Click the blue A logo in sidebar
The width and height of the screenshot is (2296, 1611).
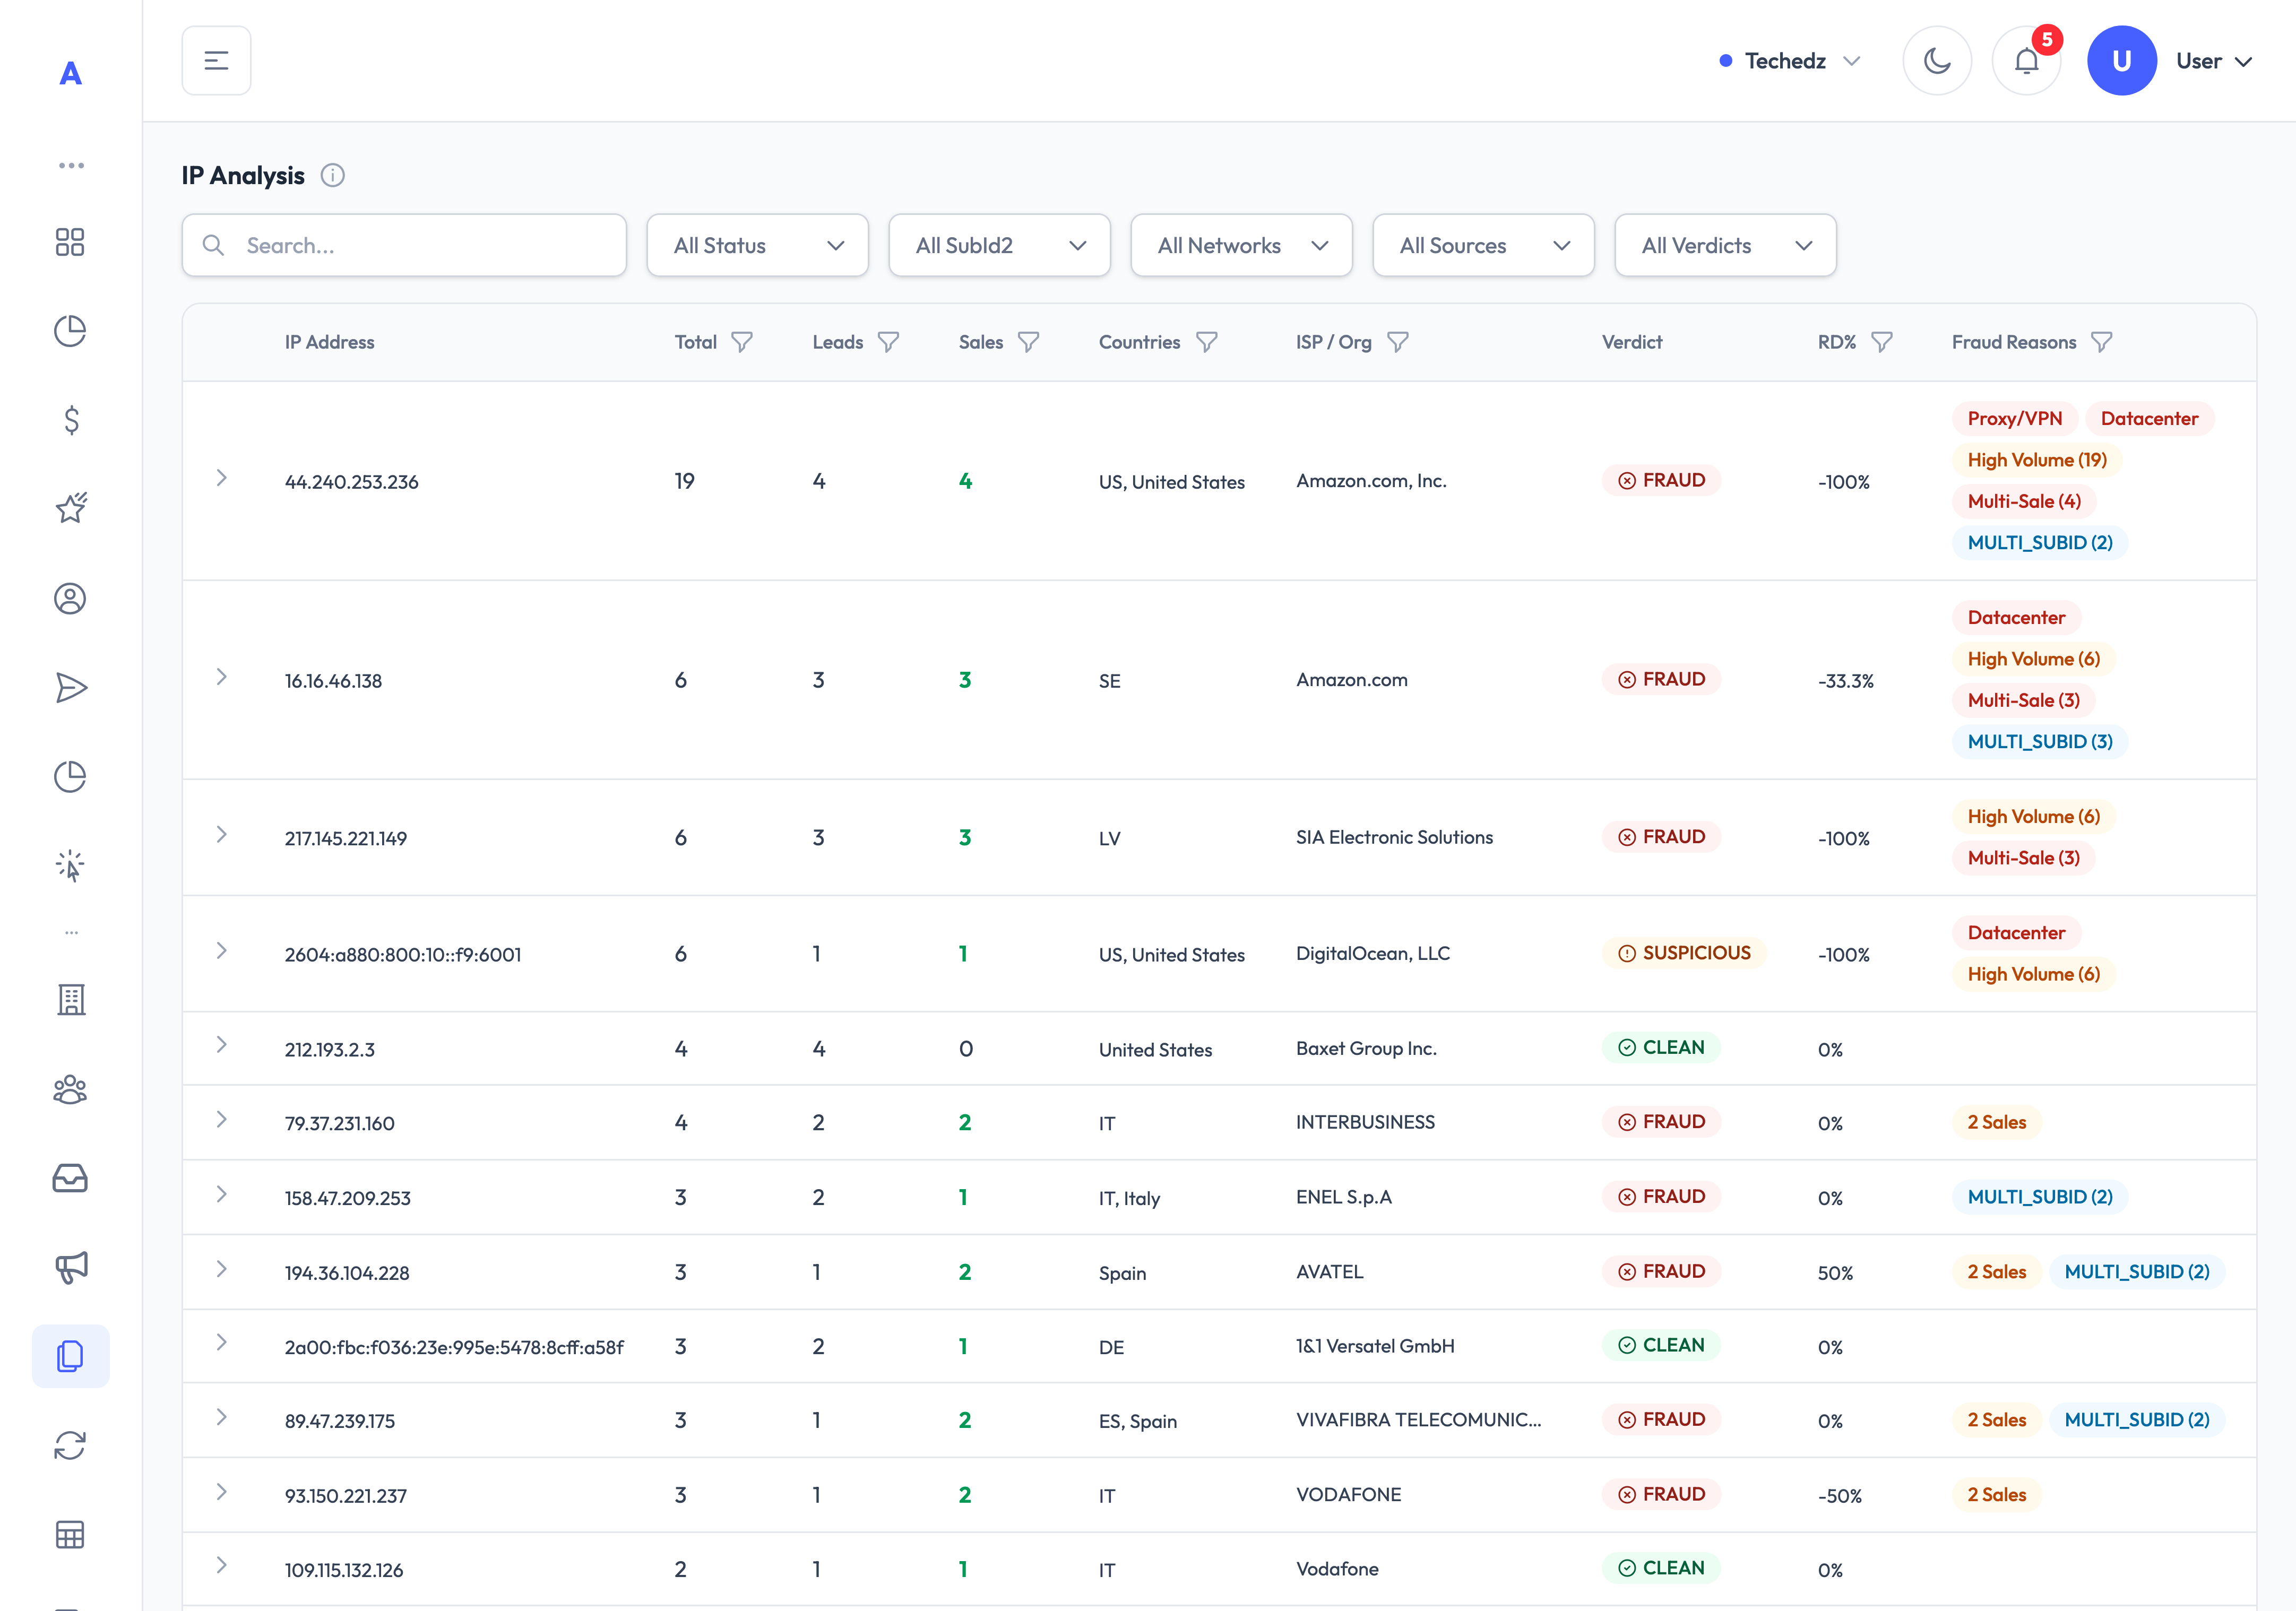[70, 73]
